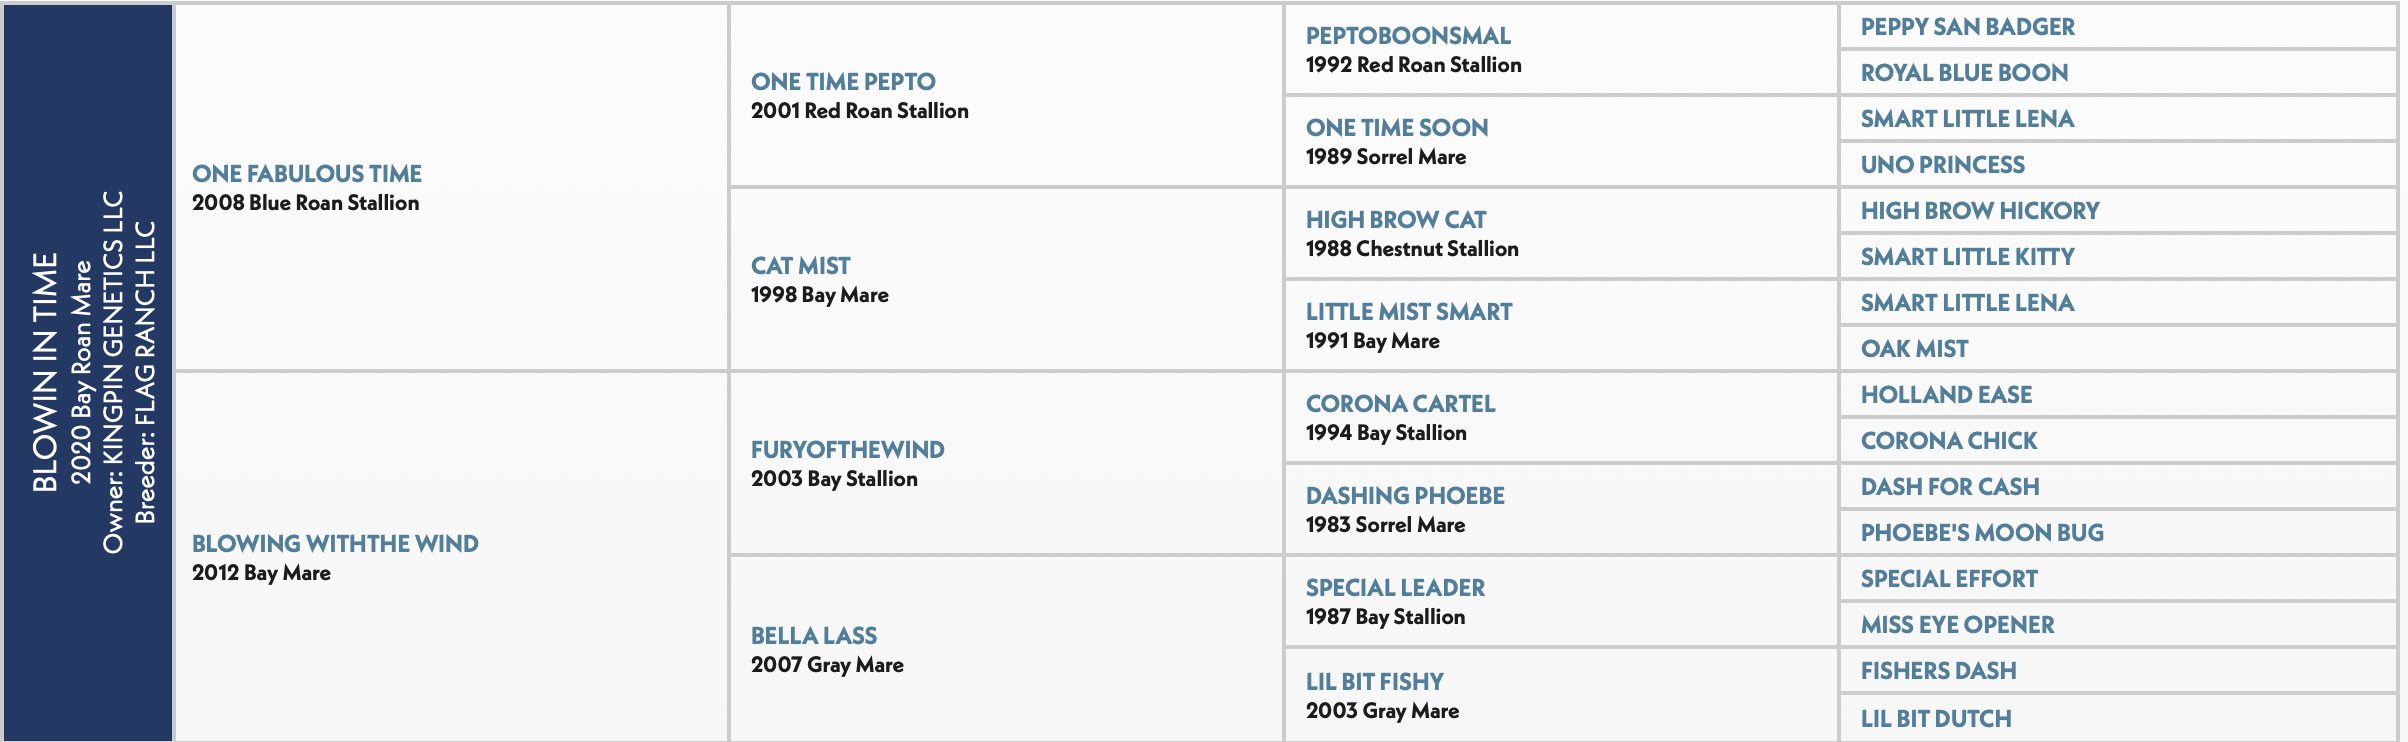Open the ONE FABULOUS TIME horse link
This screenshot has height=742, width=2408.
tap(307, 174)
